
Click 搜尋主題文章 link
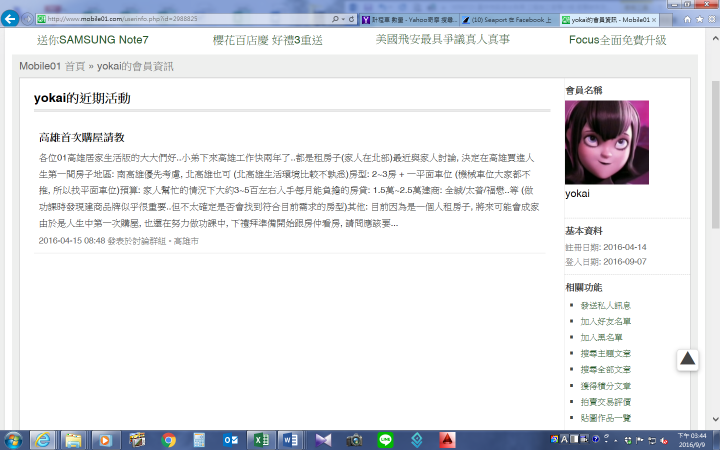click(605, 354)
